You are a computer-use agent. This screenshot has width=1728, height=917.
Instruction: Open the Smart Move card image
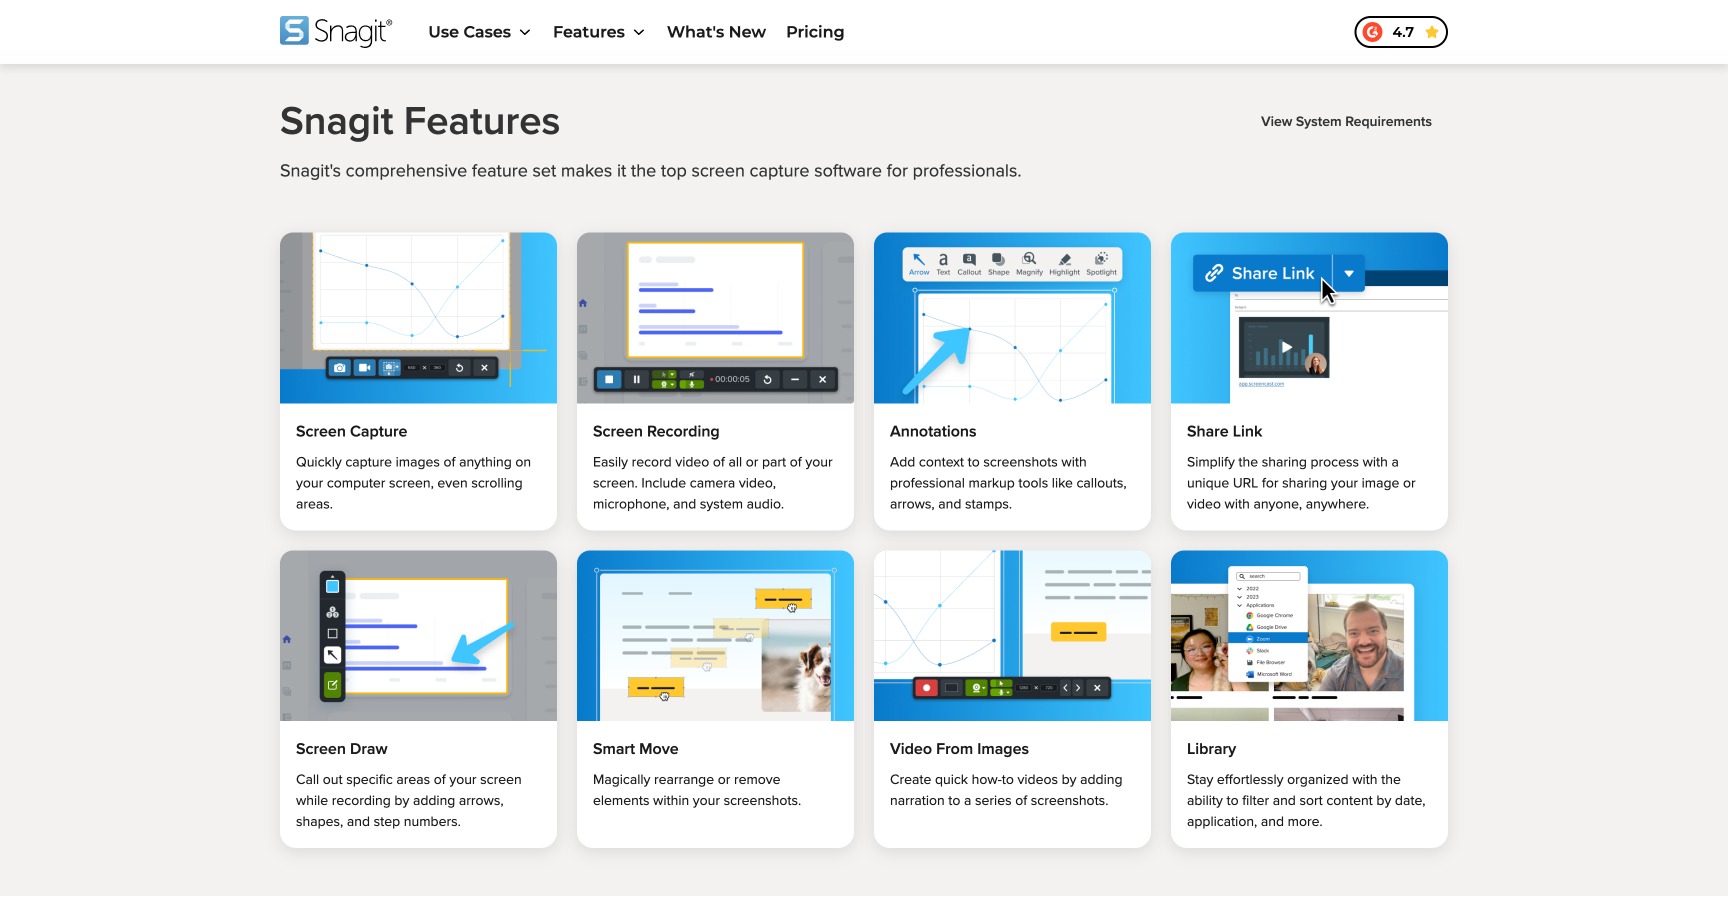pos(715,636)
